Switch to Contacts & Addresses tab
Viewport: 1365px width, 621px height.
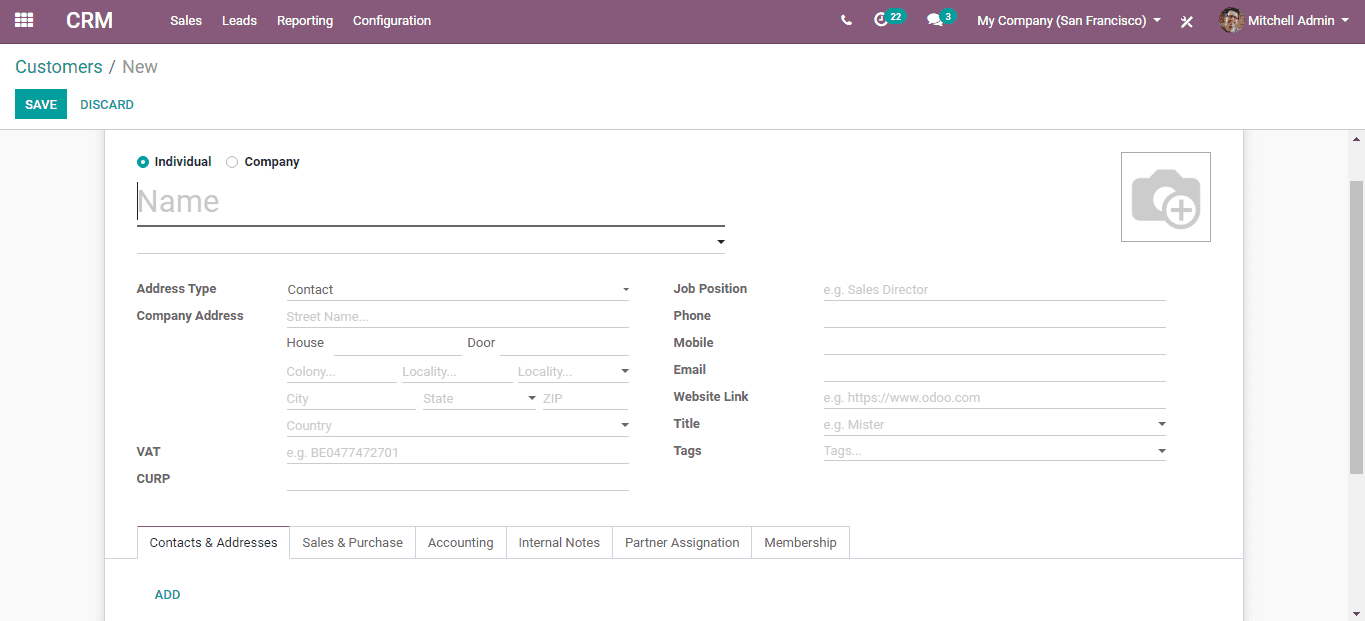pyautogui.click(x=213, y=543)
